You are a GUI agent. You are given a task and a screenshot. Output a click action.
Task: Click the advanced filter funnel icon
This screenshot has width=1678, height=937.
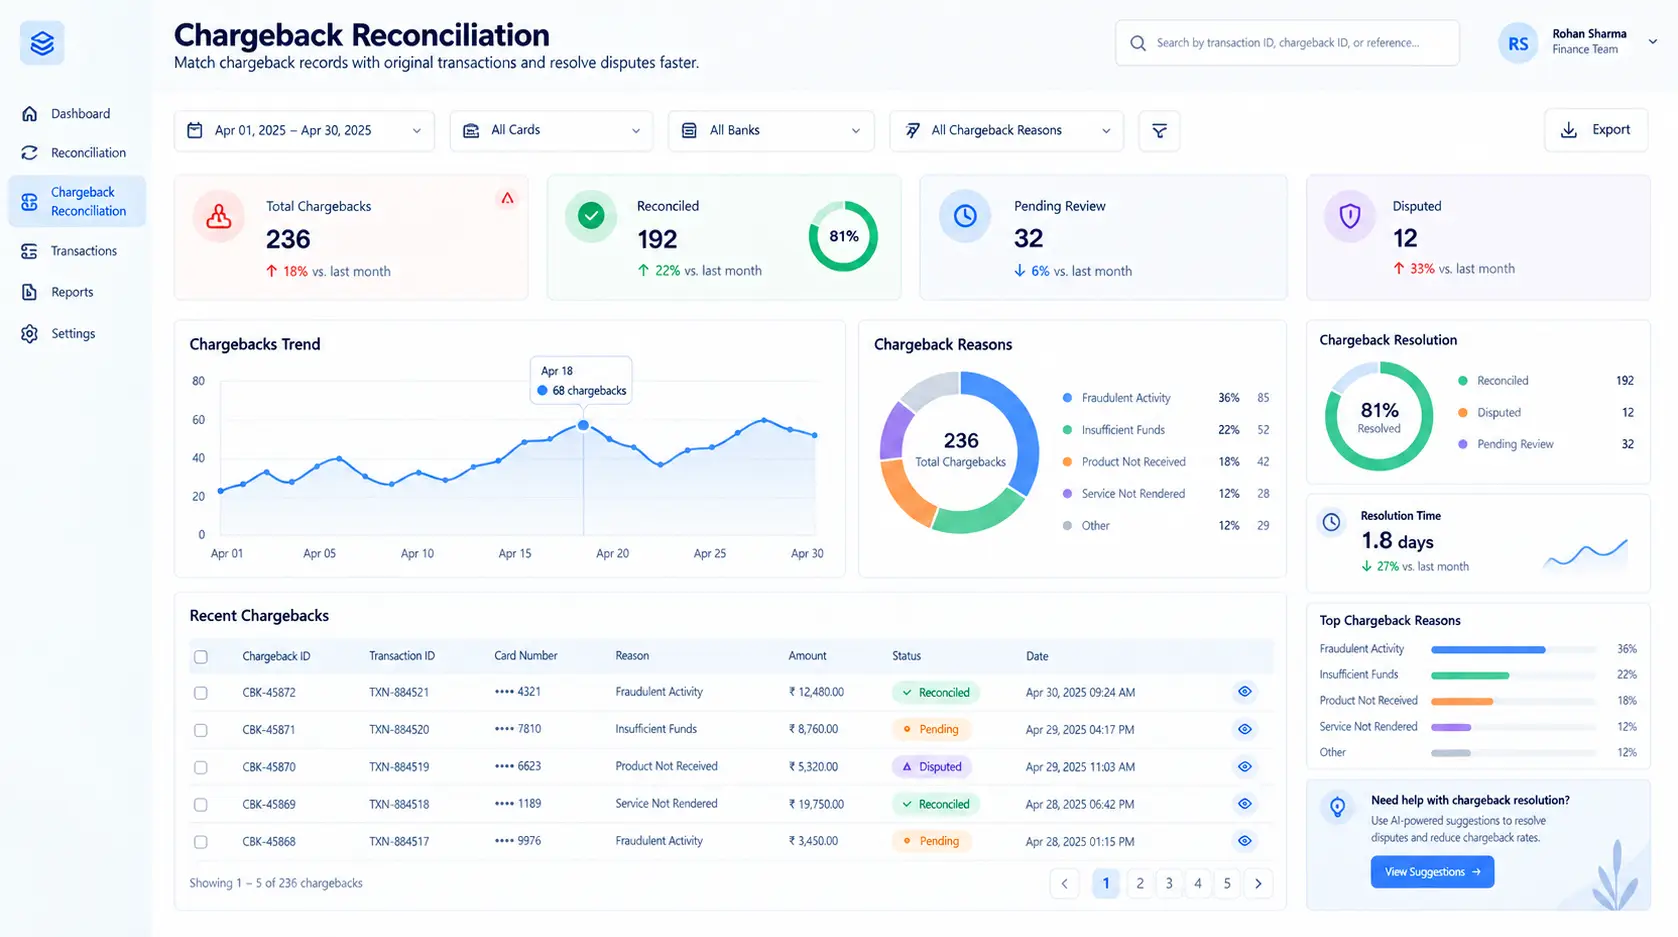tap(1159, 131)
